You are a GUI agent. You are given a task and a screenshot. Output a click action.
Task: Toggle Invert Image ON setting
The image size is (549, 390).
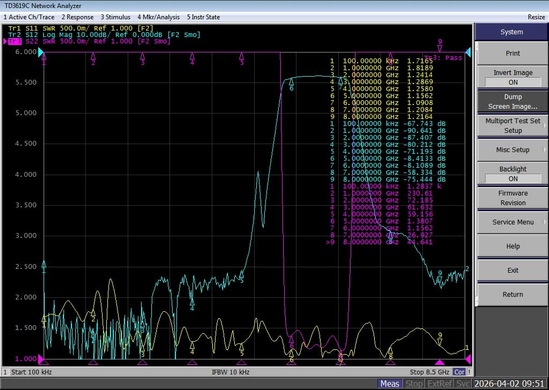(513, 77)
